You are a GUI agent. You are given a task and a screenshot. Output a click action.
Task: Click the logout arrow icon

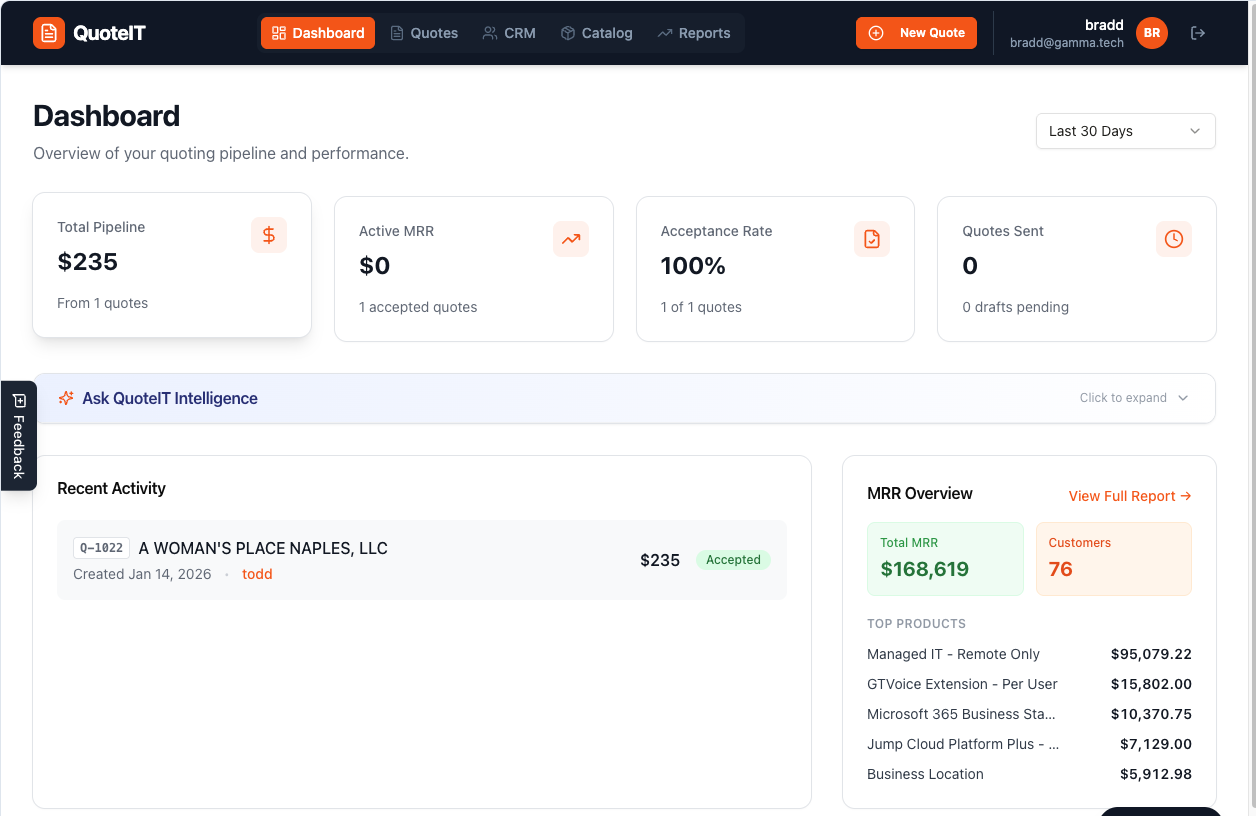click(1198, 33)
